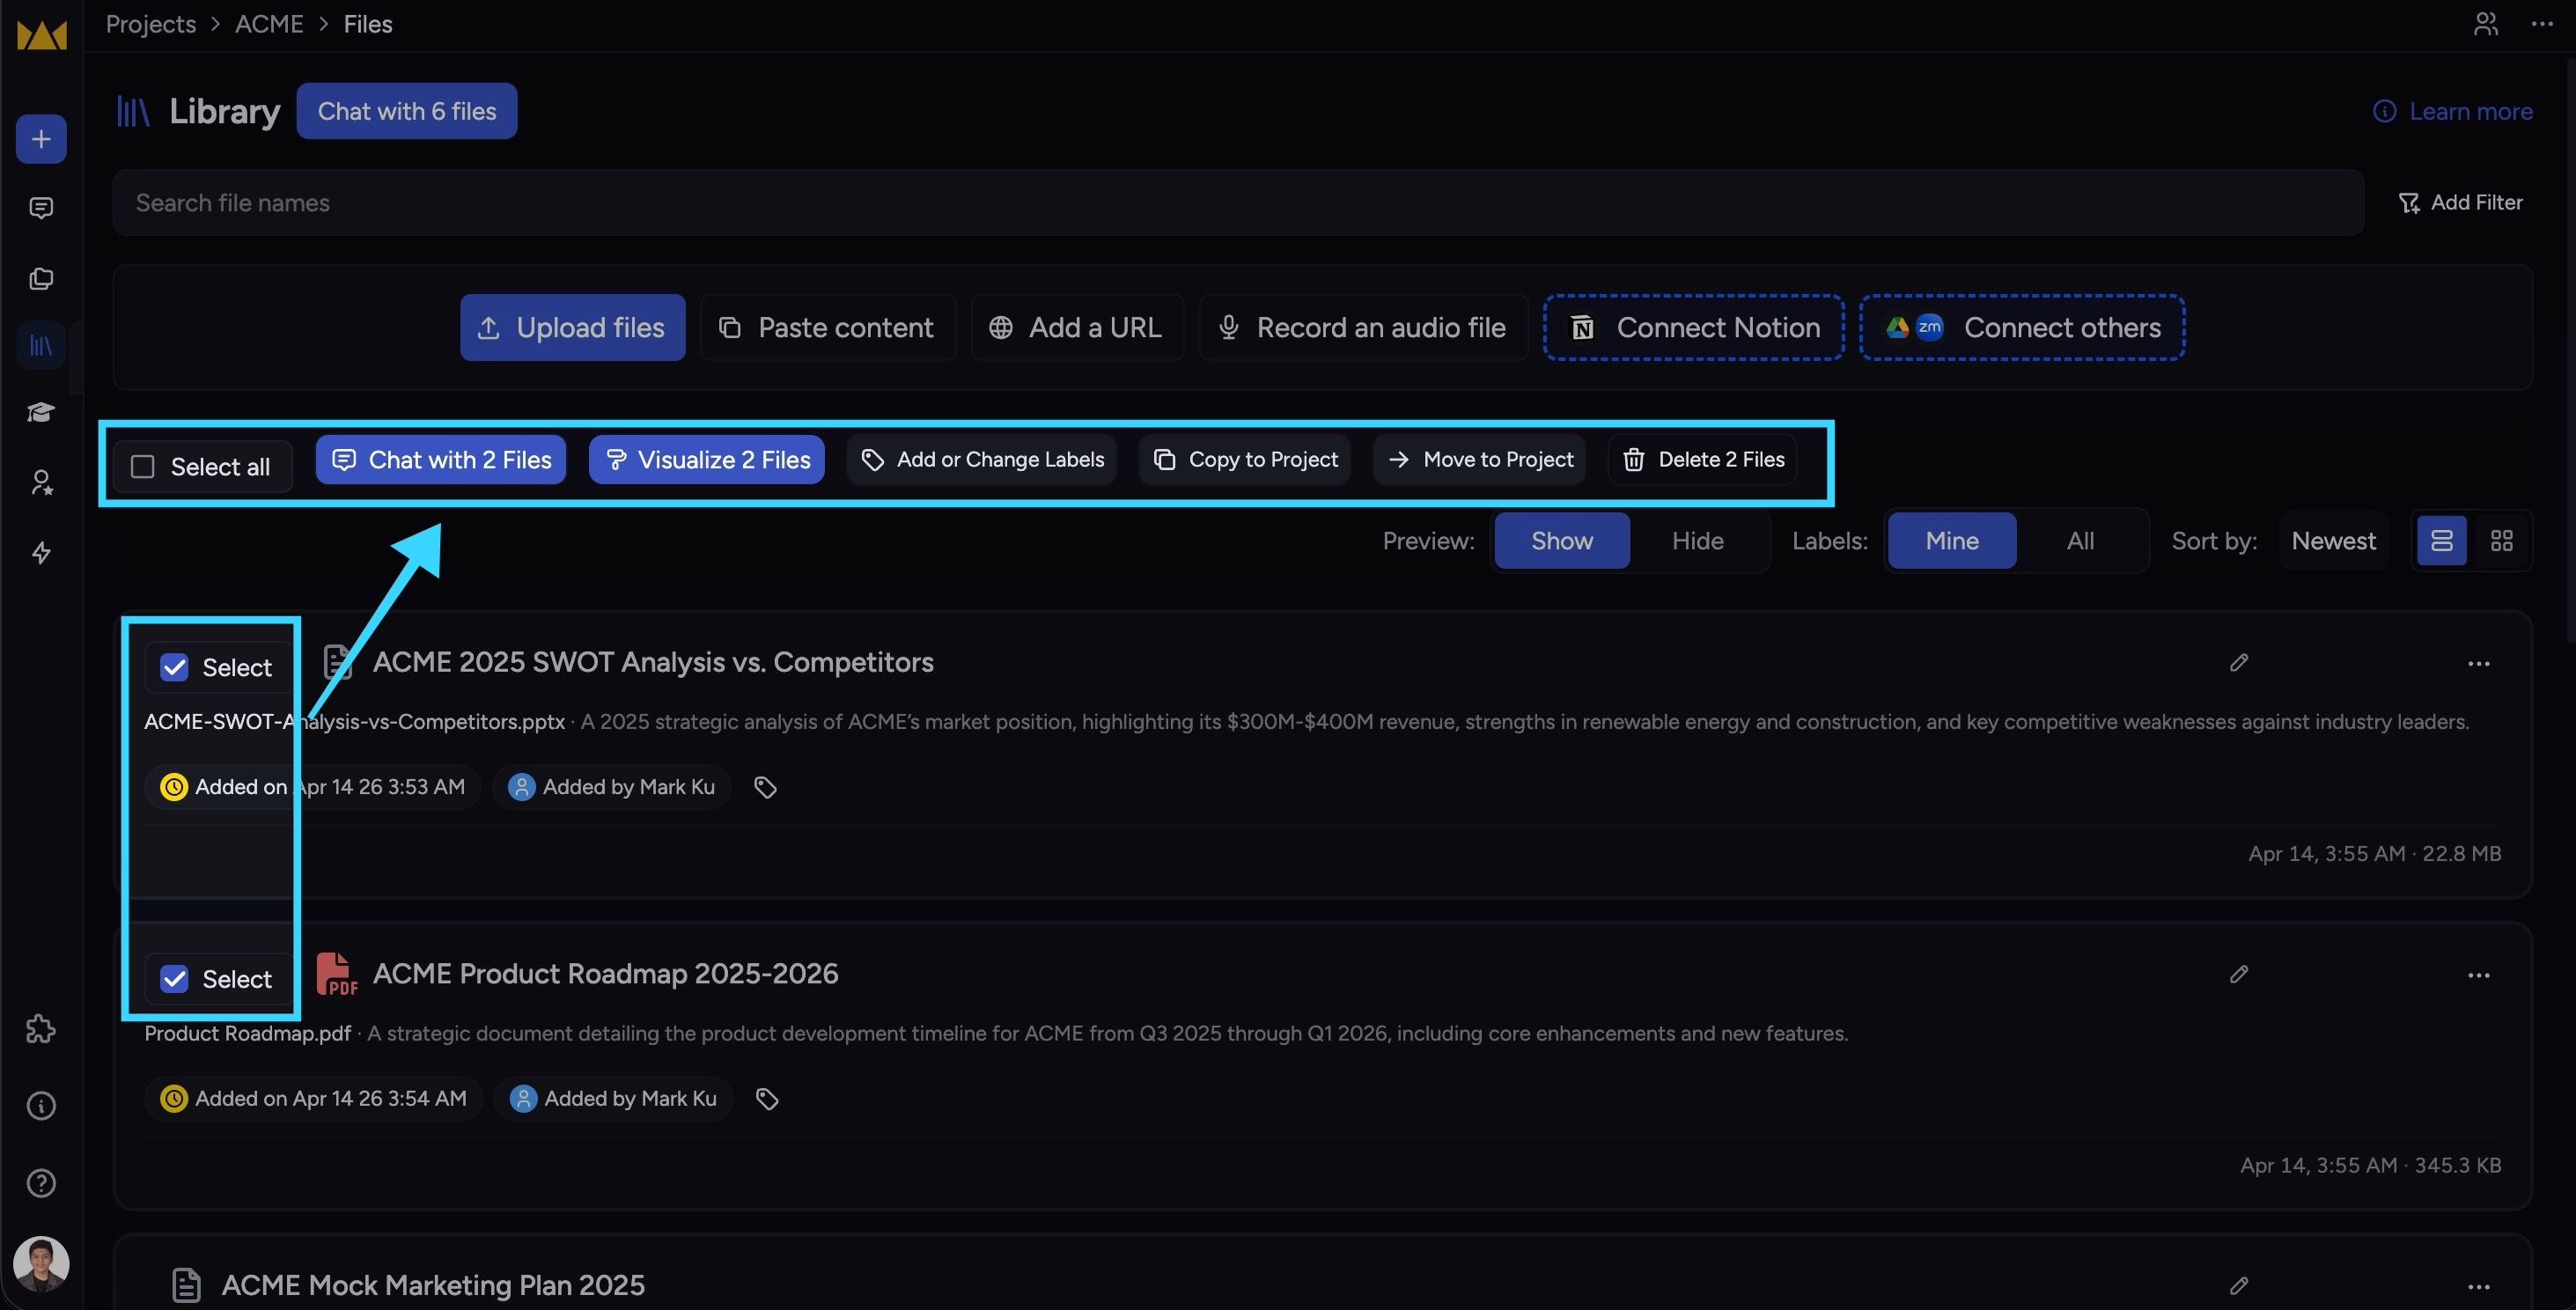Open ACME 2025 SWOT Analysis vs. Competitors title
The width and height of the screenshot is (2576, 1310).
[653, 662]
